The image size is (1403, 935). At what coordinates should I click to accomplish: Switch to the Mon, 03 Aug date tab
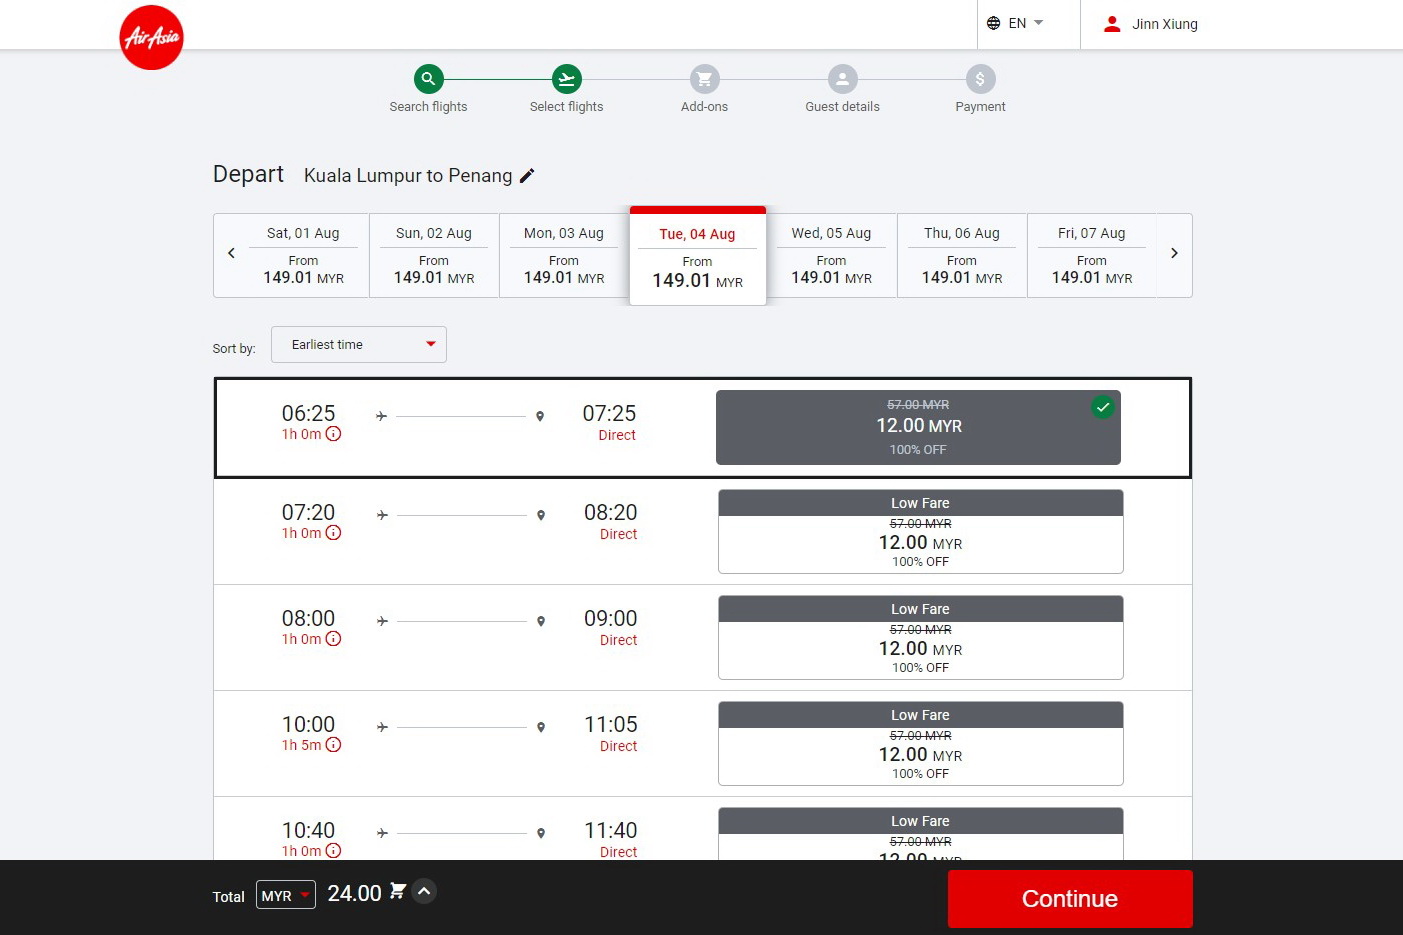[x=564, y=255]
